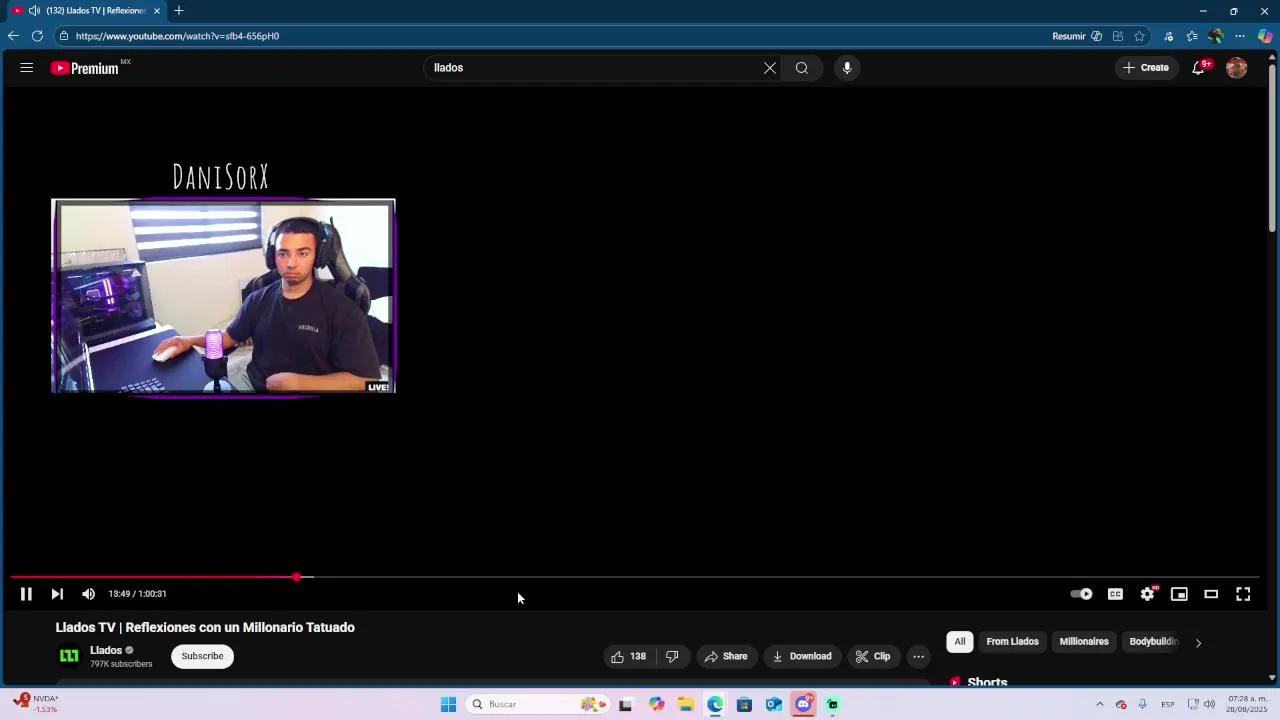Like the video with 138 likes

click(628, 657)
